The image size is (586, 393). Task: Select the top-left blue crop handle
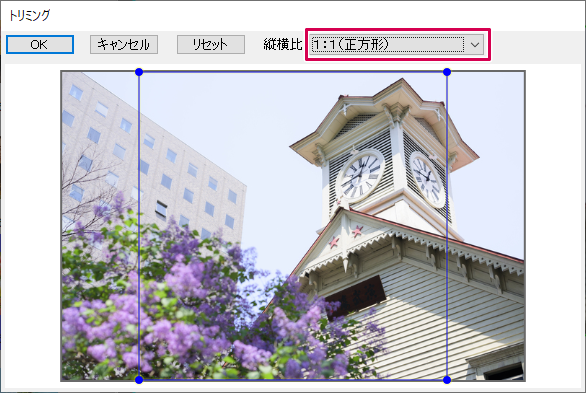tap(139, 72)
